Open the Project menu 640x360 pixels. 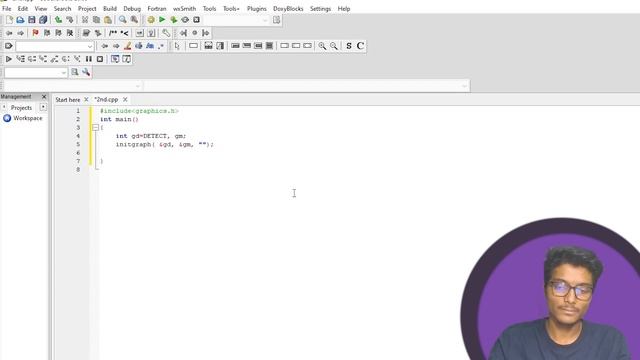pyautogui.click(x=87, y=9)
